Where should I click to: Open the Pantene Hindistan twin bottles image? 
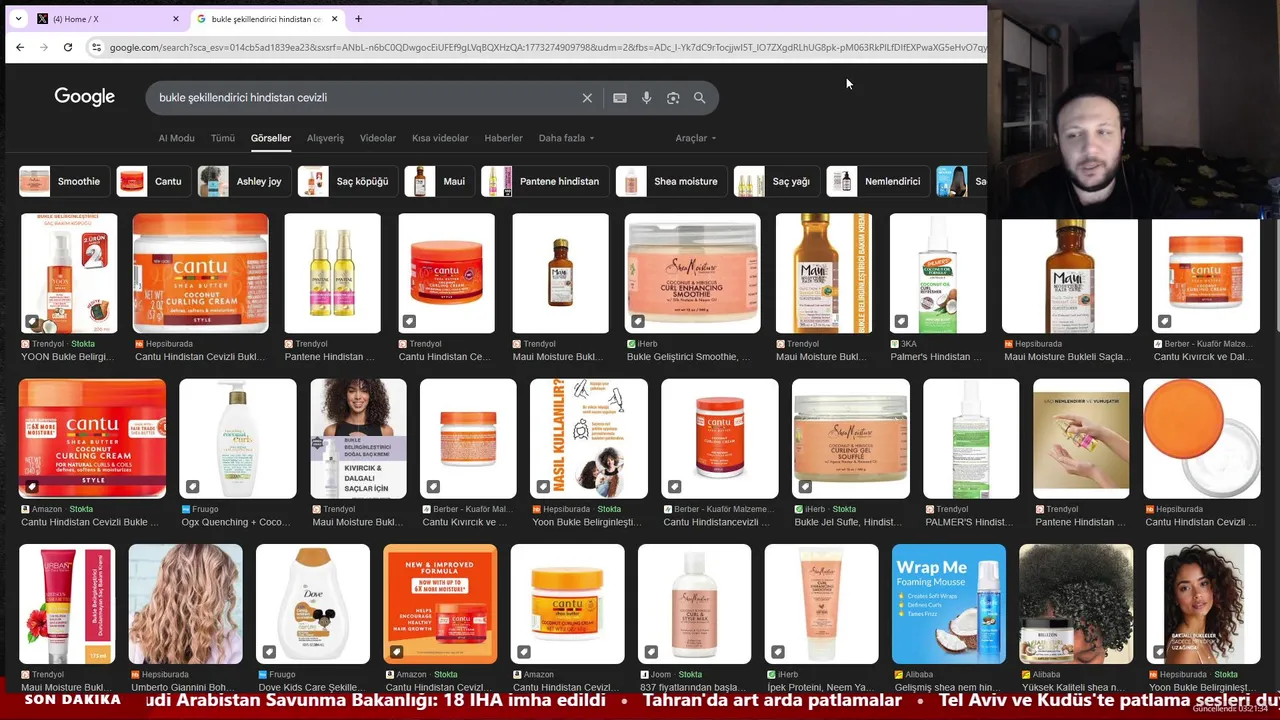333,273
